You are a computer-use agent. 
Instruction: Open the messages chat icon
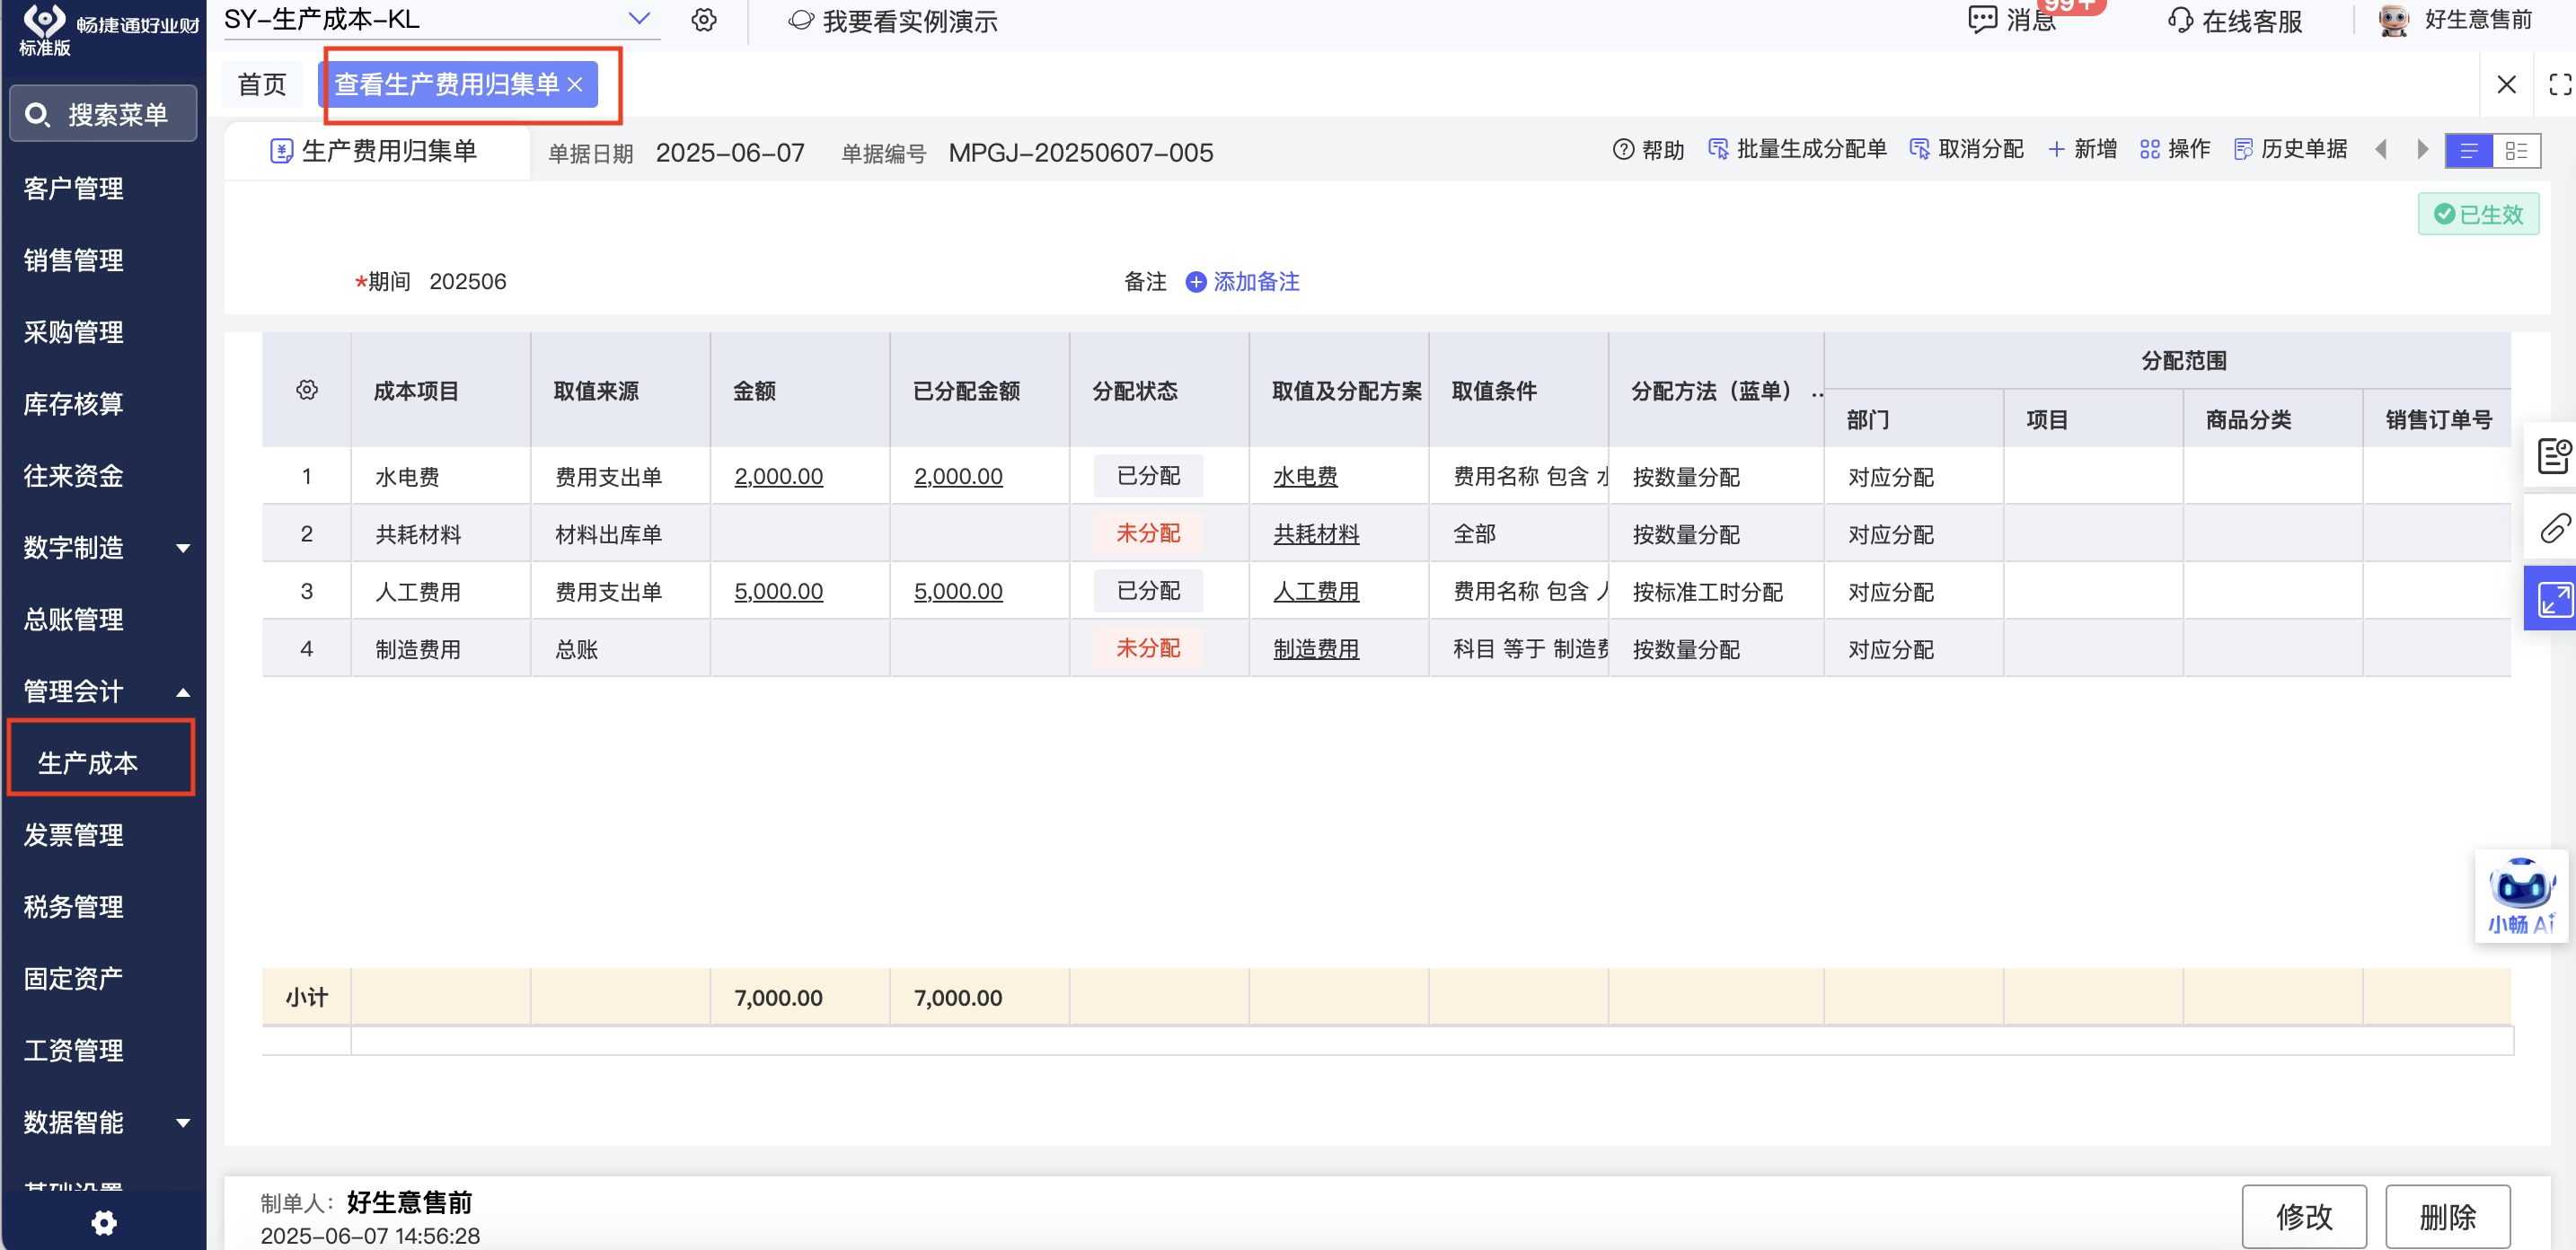[1981, 20]
